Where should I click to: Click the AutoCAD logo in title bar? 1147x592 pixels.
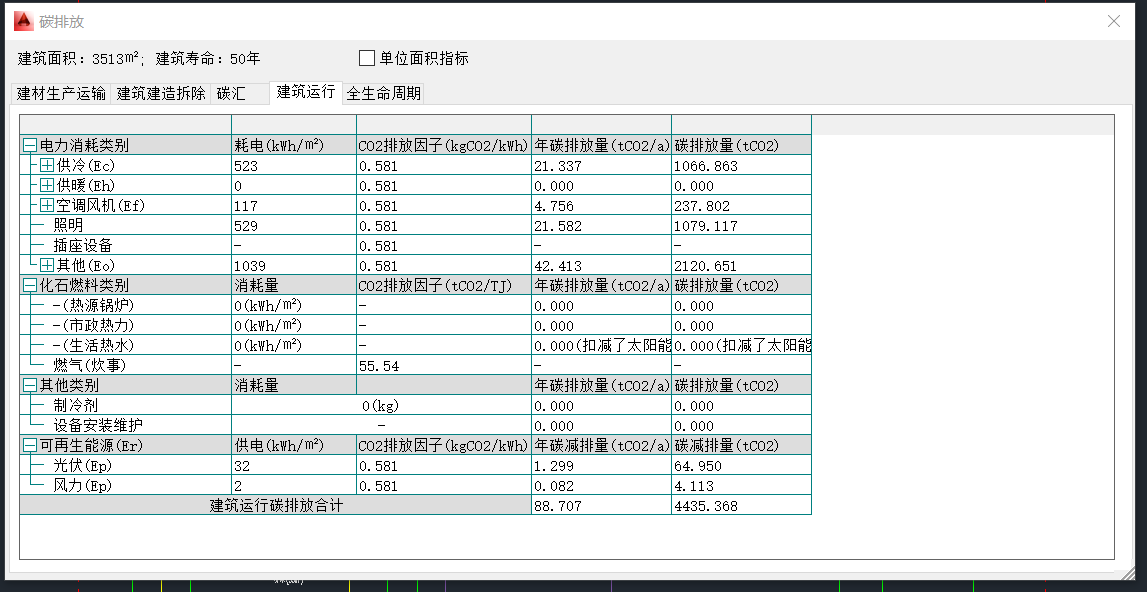(22, 21)
